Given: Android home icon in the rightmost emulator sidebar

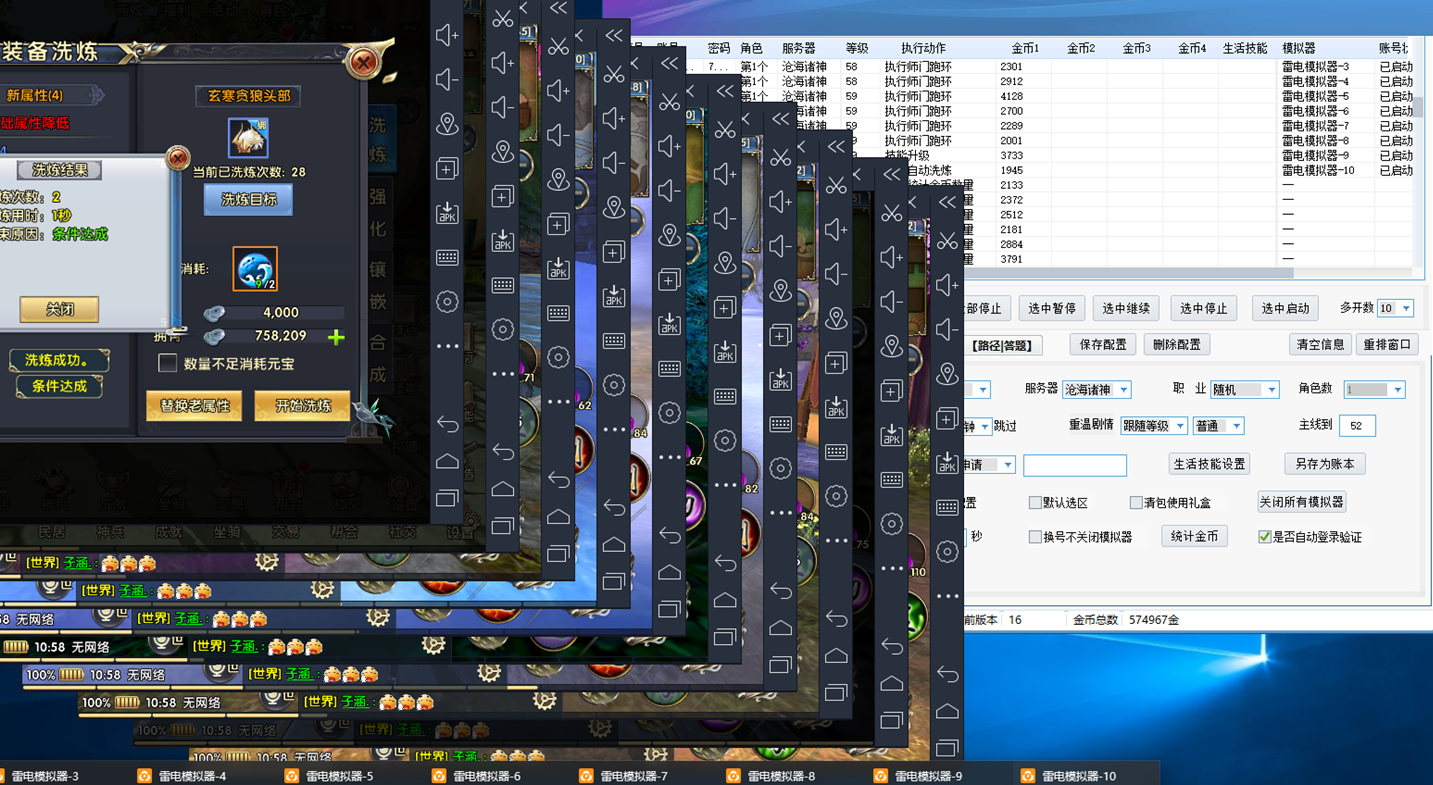Looking at the screenshot, I should point(947,711).
